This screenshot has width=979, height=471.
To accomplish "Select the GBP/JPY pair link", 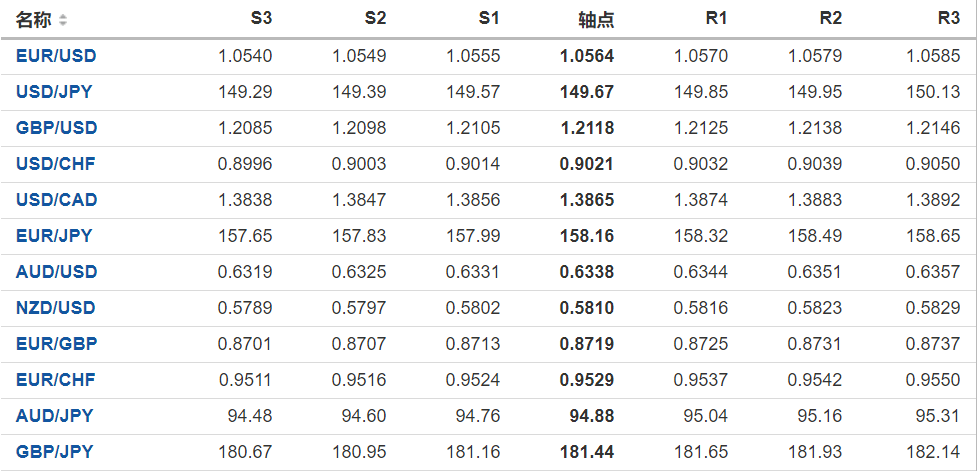I will click(54, 452).
